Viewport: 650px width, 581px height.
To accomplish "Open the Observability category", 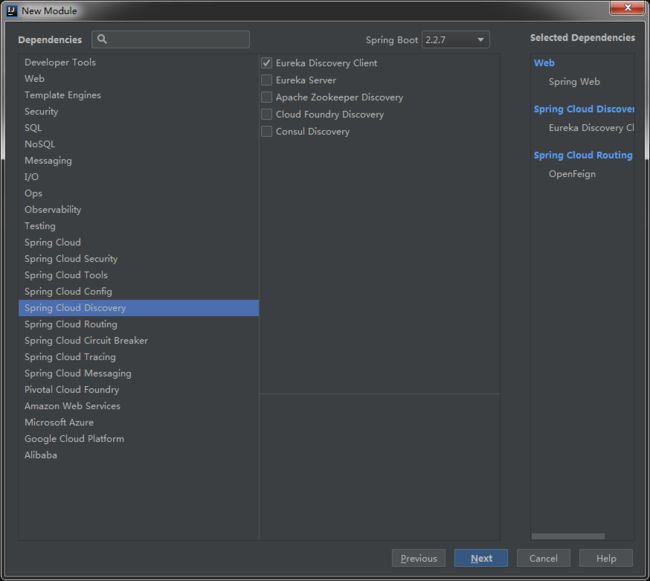I will click(x=138, y=210).
